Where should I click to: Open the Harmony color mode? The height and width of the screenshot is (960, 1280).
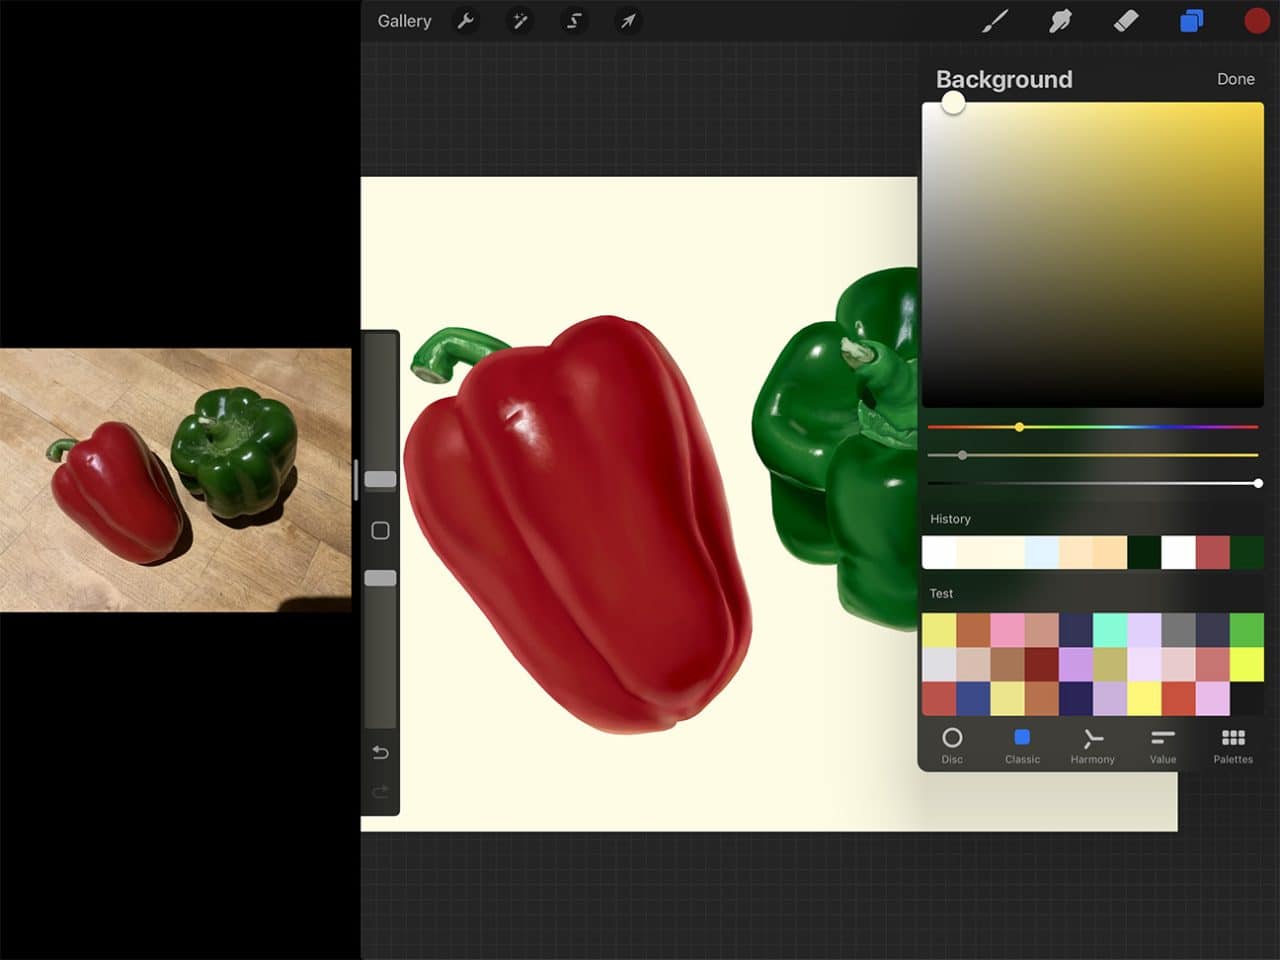pyautogui.click(x=1092, y=745)
